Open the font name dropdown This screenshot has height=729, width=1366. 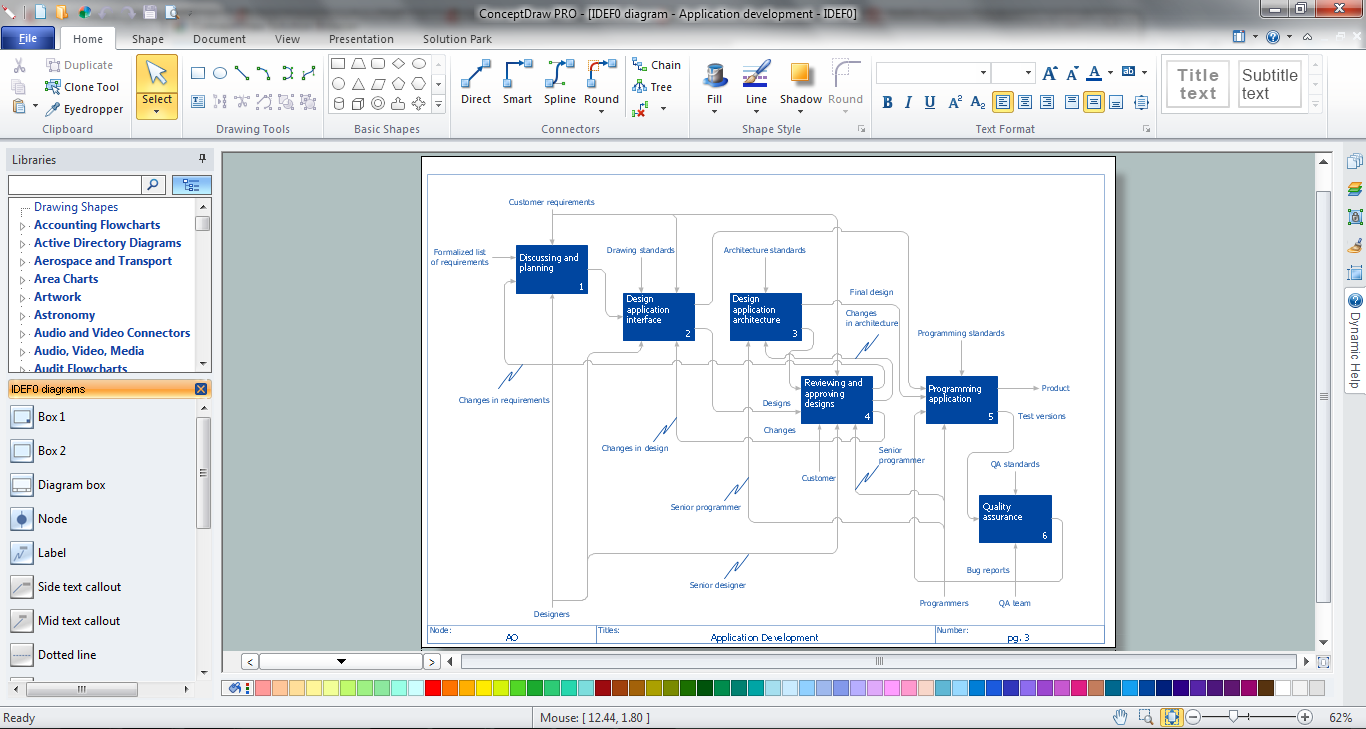tap(983, 73)
